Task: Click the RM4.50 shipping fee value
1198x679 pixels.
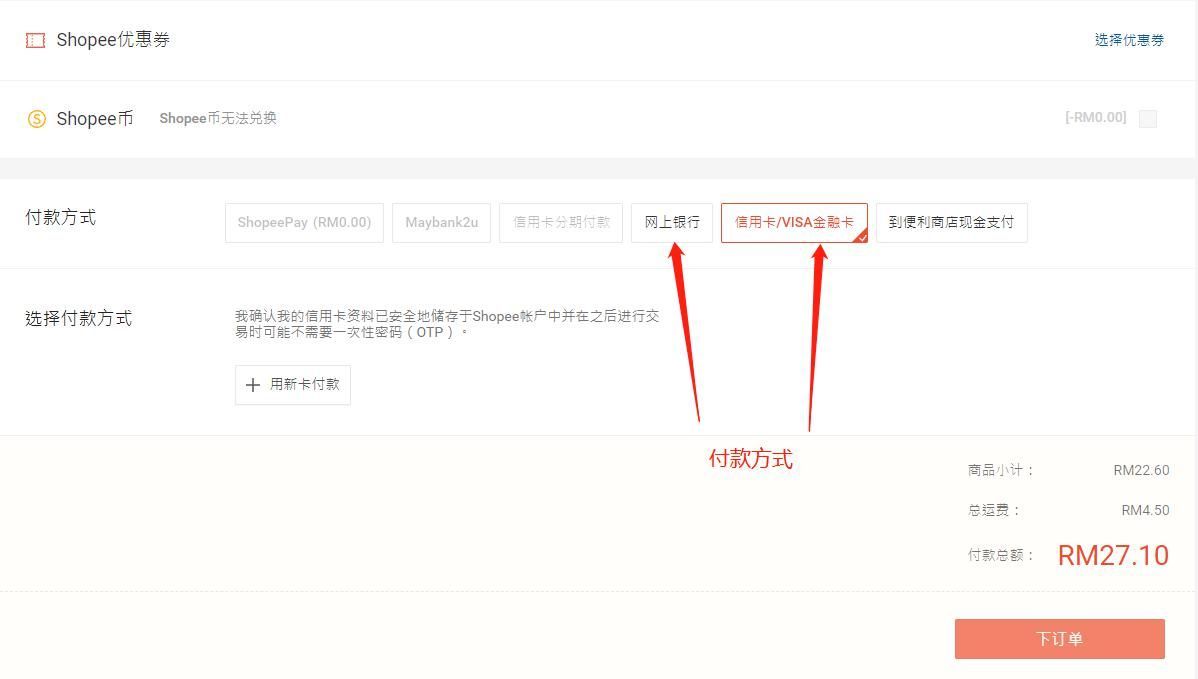Action: [x=1145, y=510]
